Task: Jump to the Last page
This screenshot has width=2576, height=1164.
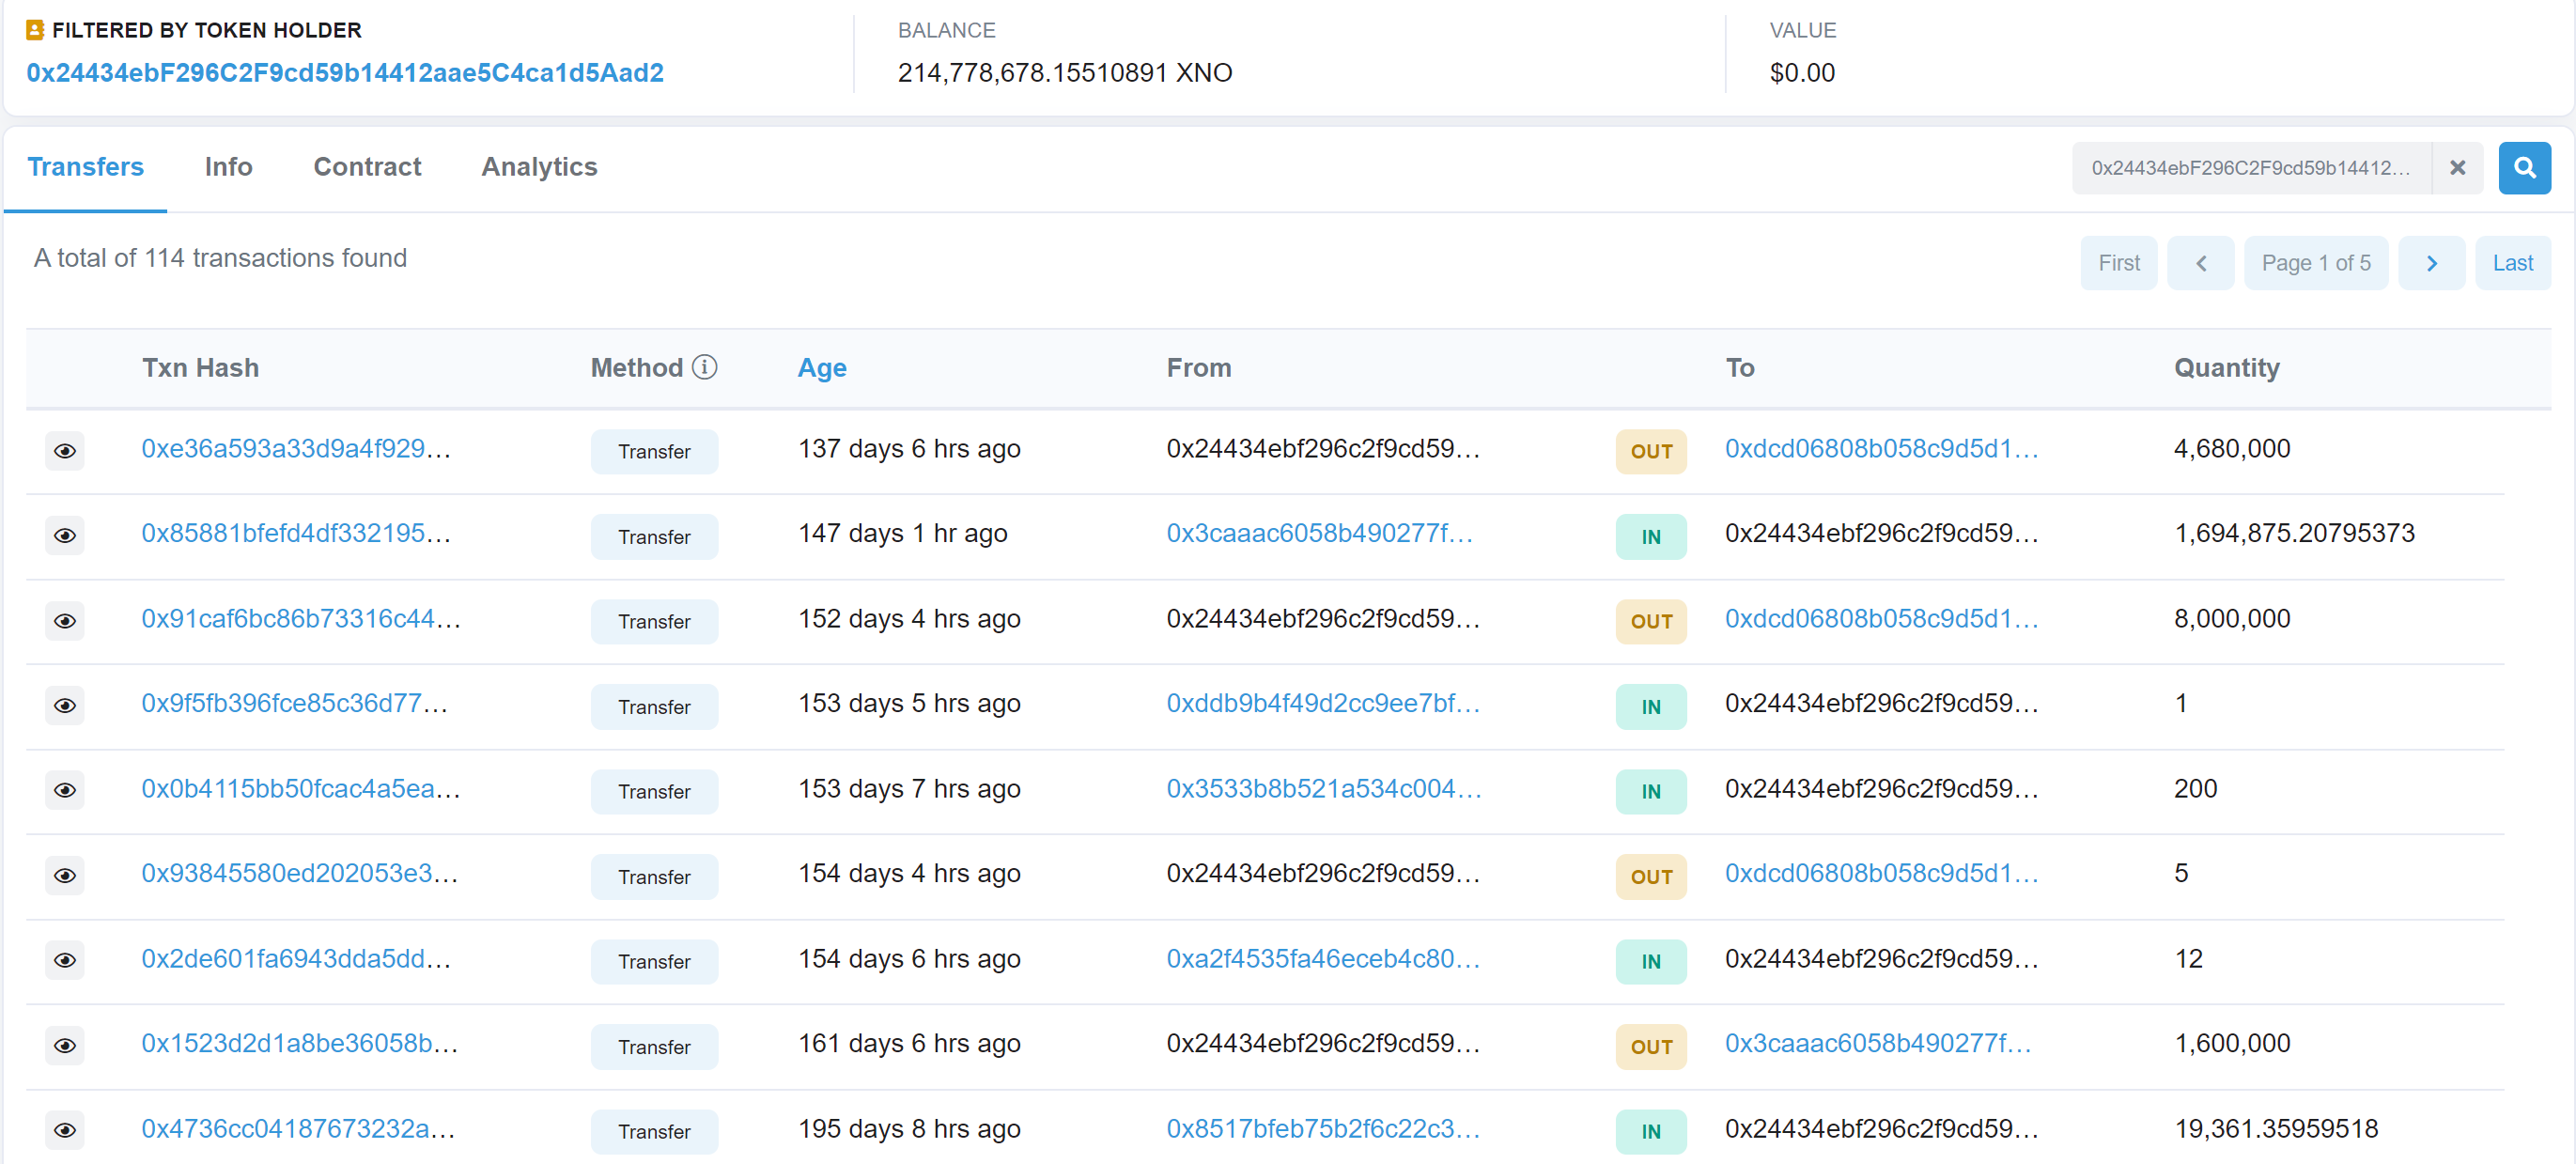Action: click(2512, 263)
